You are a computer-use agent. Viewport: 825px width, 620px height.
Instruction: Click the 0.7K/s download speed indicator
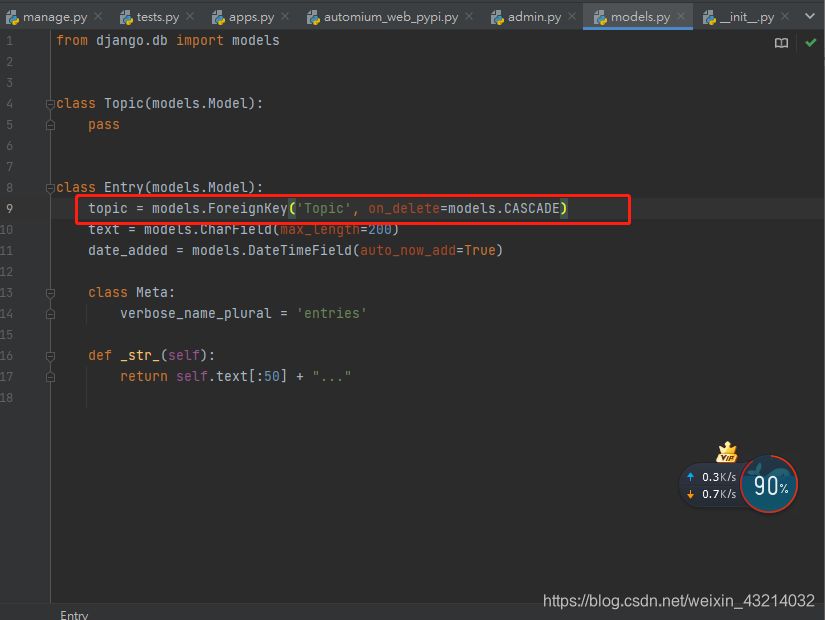[712, 494]
